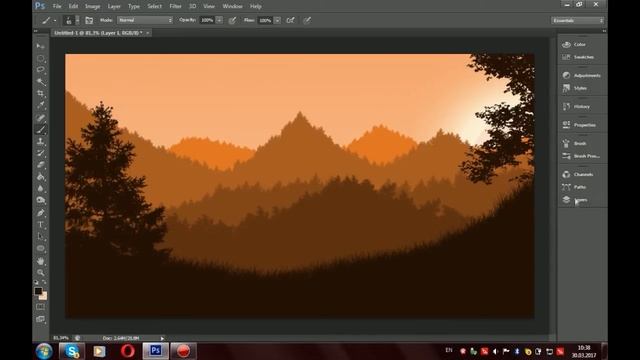640x360 pixels.
Task: Swap foreground and background colors
Action: 44,282
